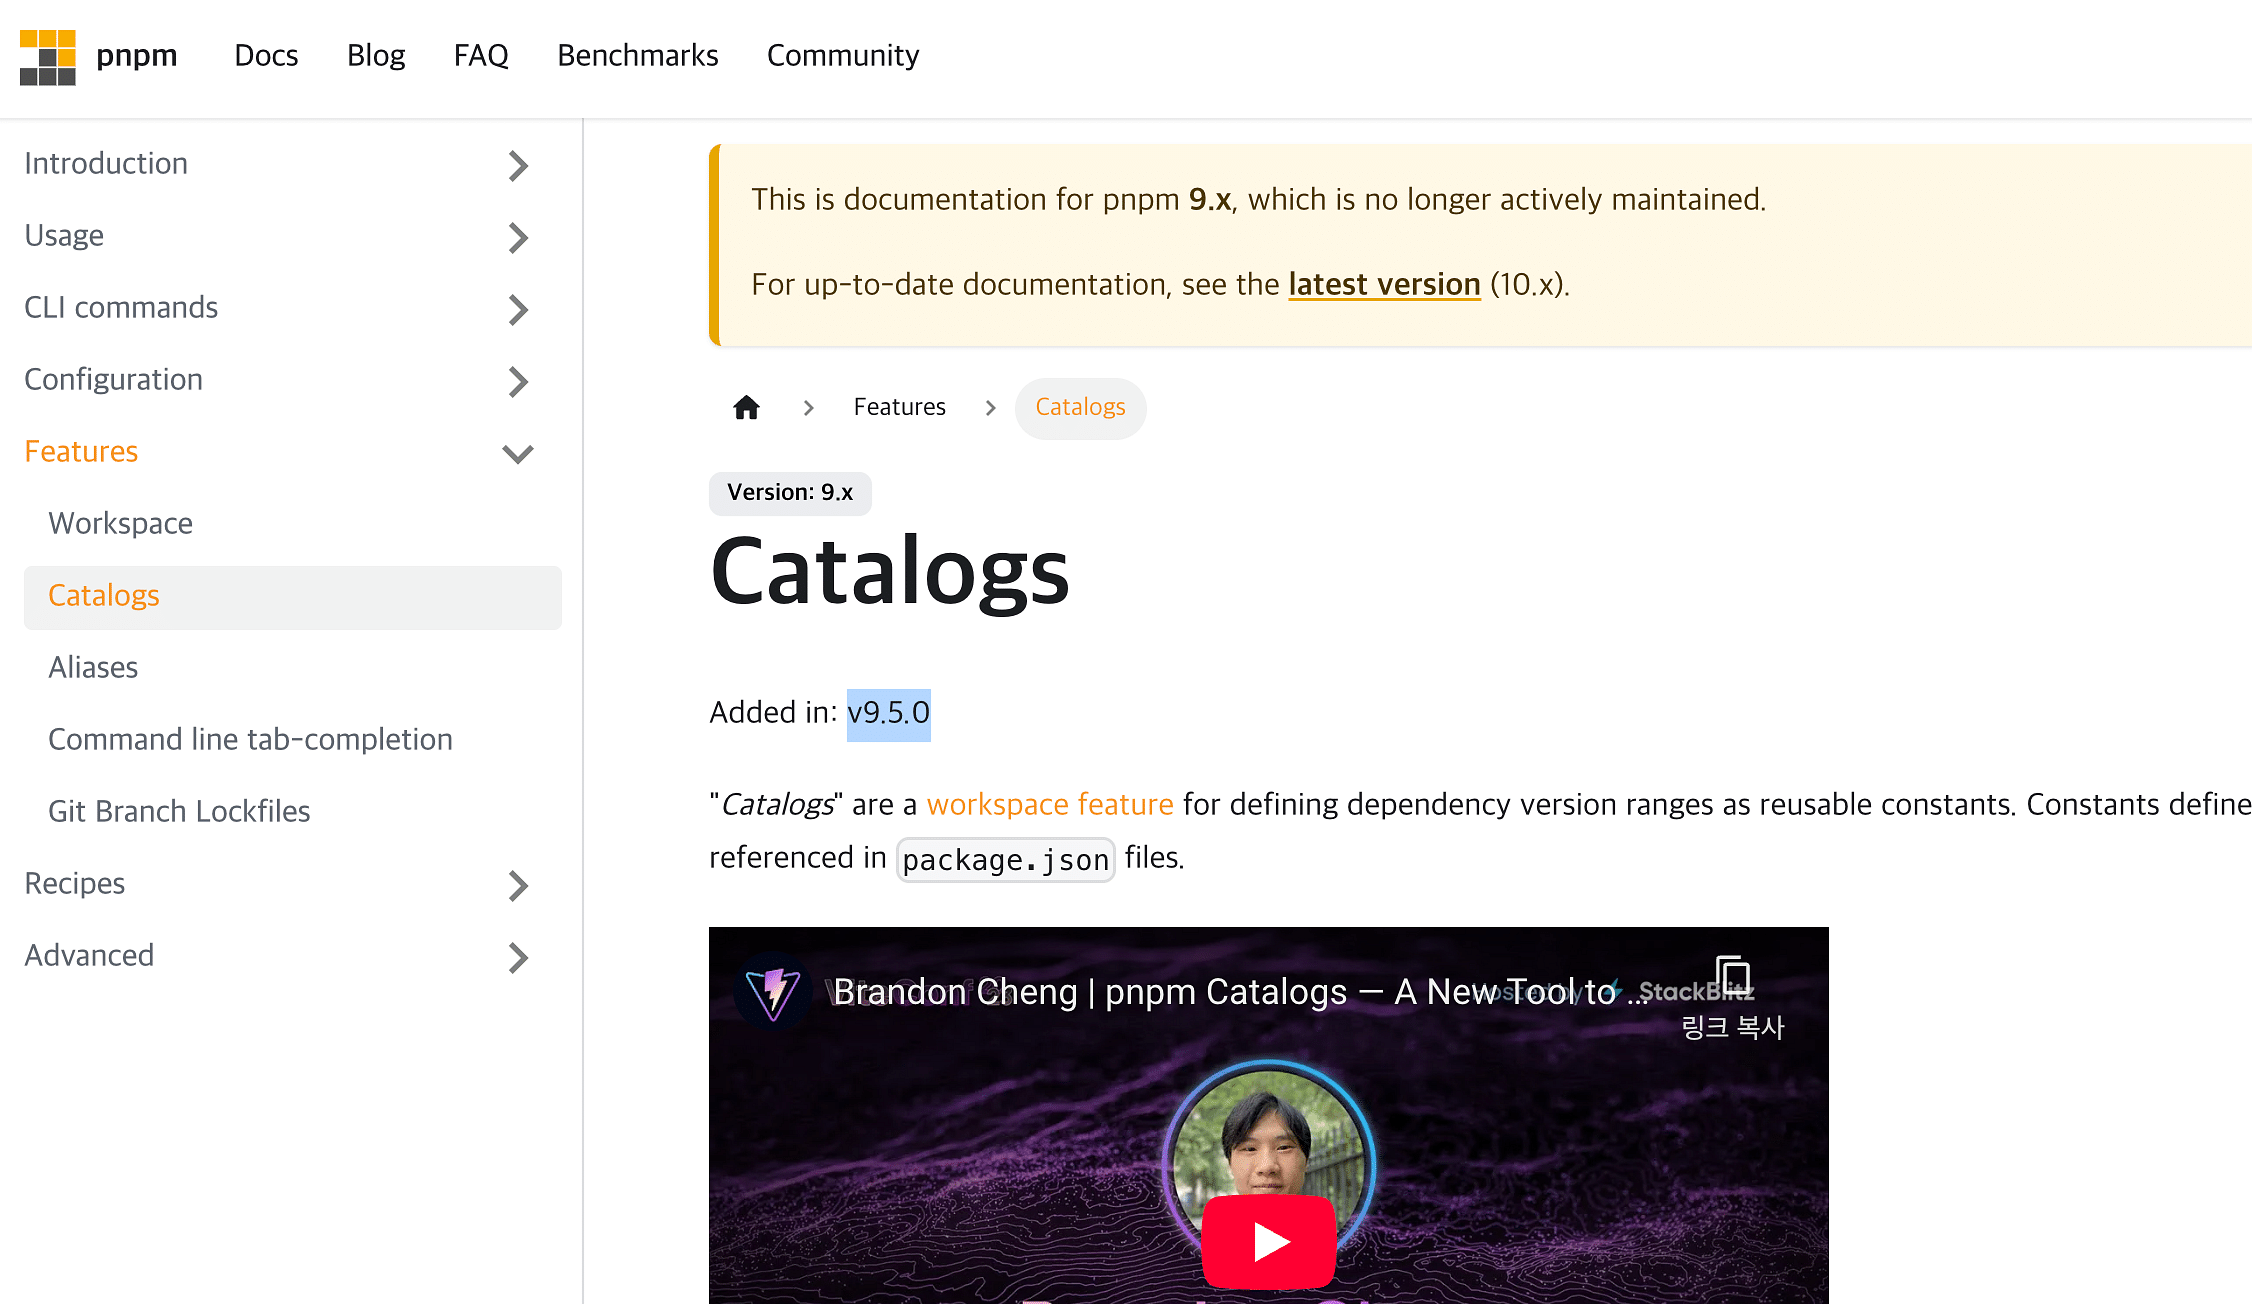
Task: Click the CLI commands sidebar label
Action: [121, 307]
